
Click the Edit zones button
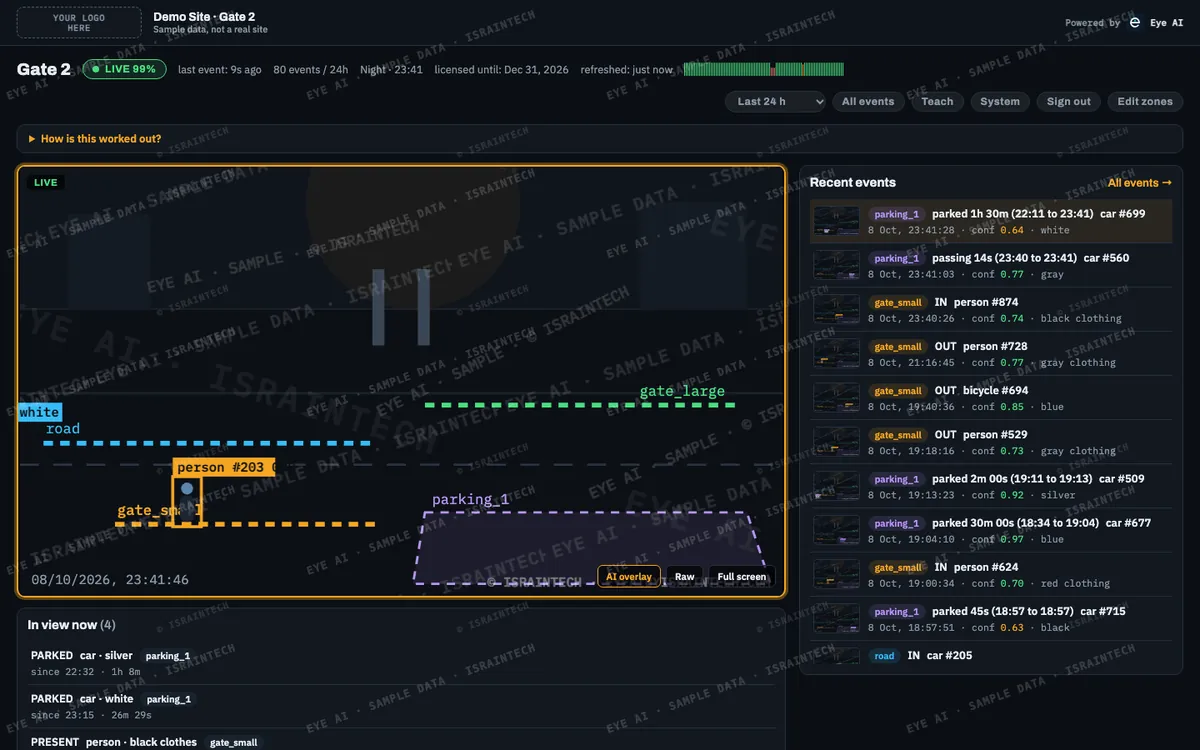tap(1145, 101)
